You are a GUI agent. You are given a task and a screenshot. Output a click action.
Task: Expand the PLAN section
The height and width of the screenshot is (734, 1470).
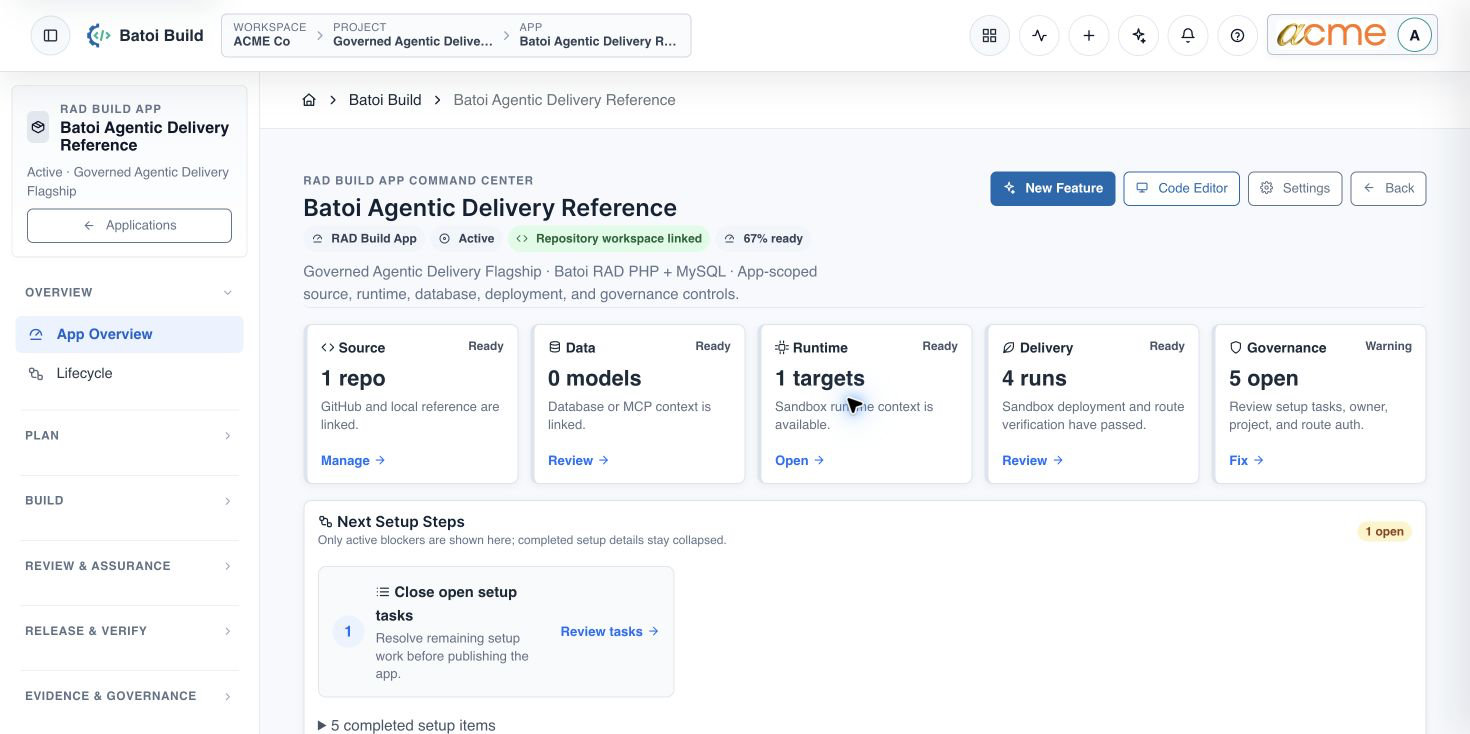tap(129, 435)
